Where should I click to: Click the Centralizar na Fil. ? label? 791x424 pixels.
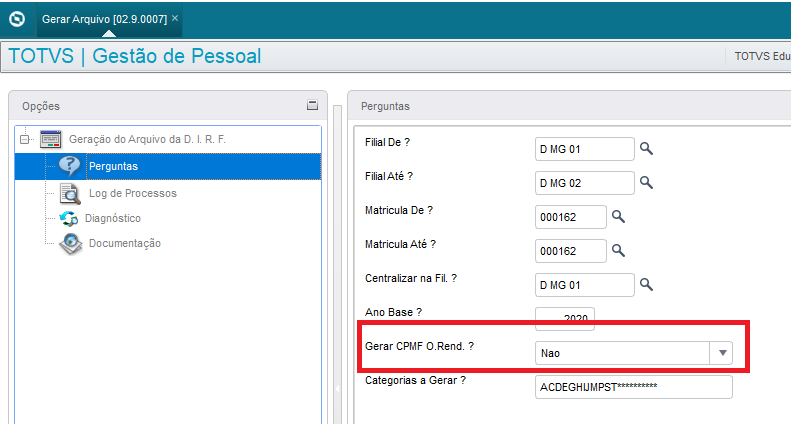click(411, 278)
